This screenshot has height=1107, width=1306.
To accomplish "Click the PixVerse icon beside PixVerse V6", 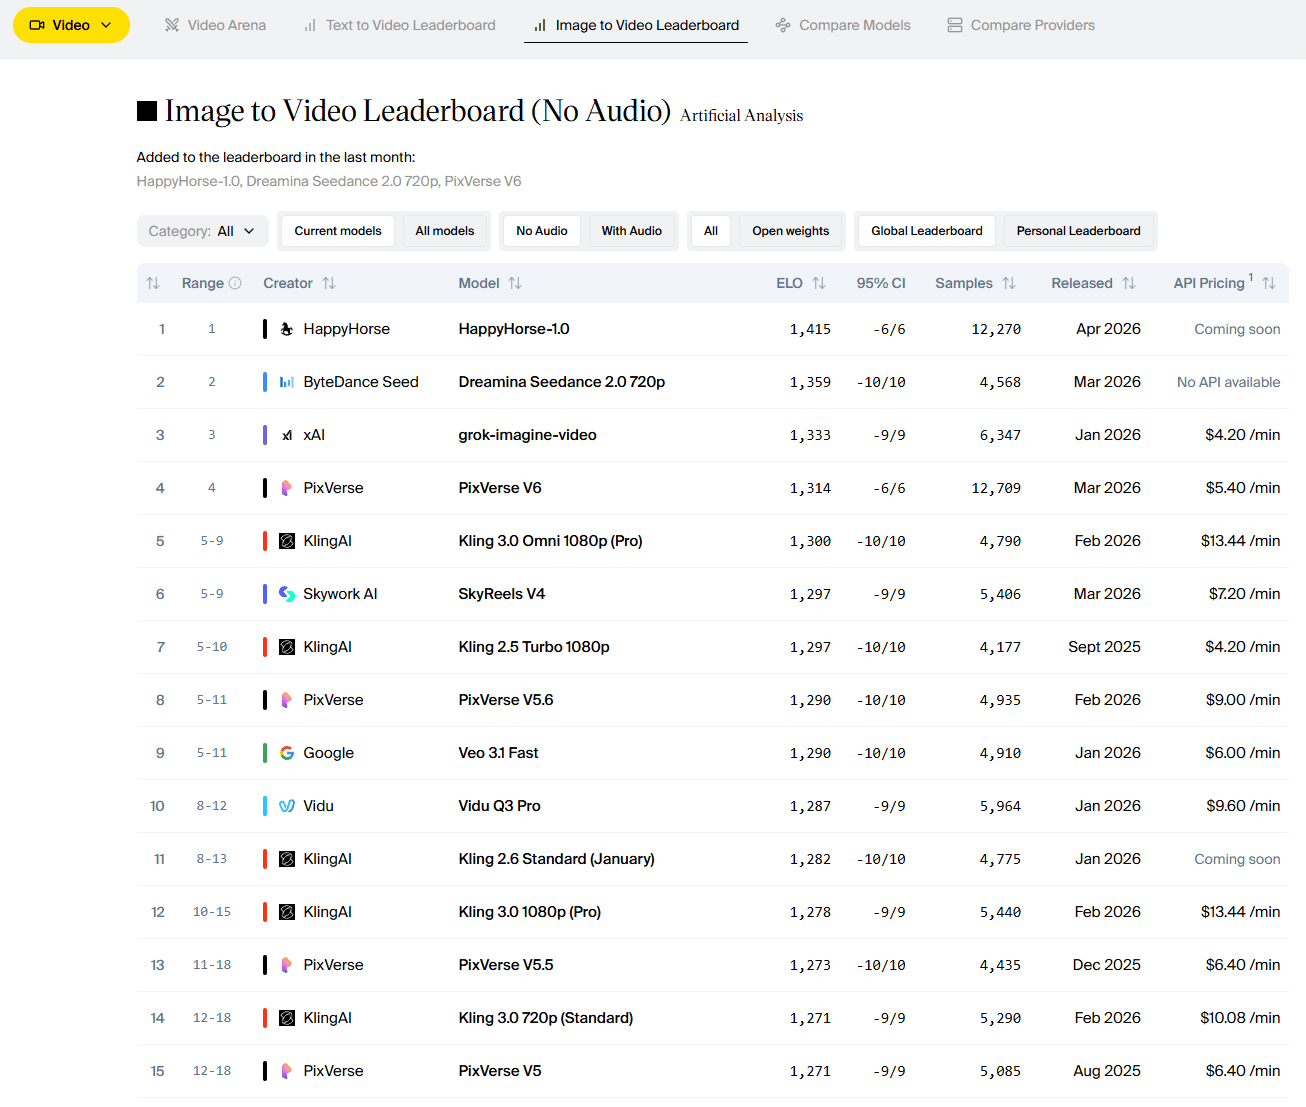I will click(x=285, y=487).
